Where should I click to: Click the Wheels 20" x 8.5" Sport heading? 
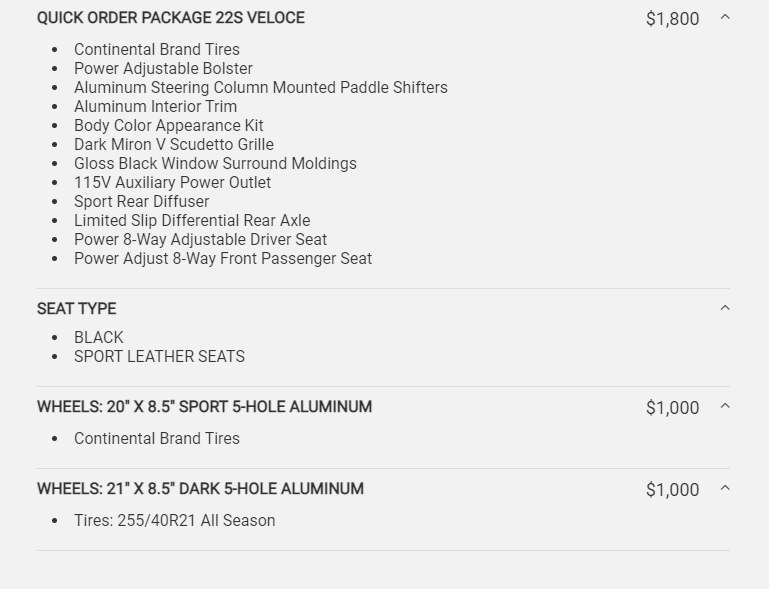[x=204, y=407]
